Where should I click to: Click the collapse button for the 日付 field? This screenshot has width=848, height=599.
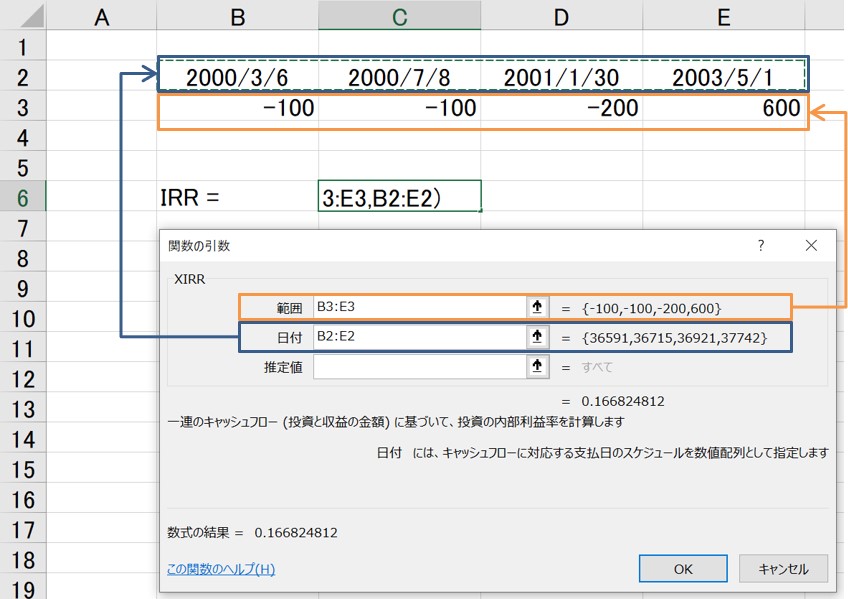click(x=538, y=337)
